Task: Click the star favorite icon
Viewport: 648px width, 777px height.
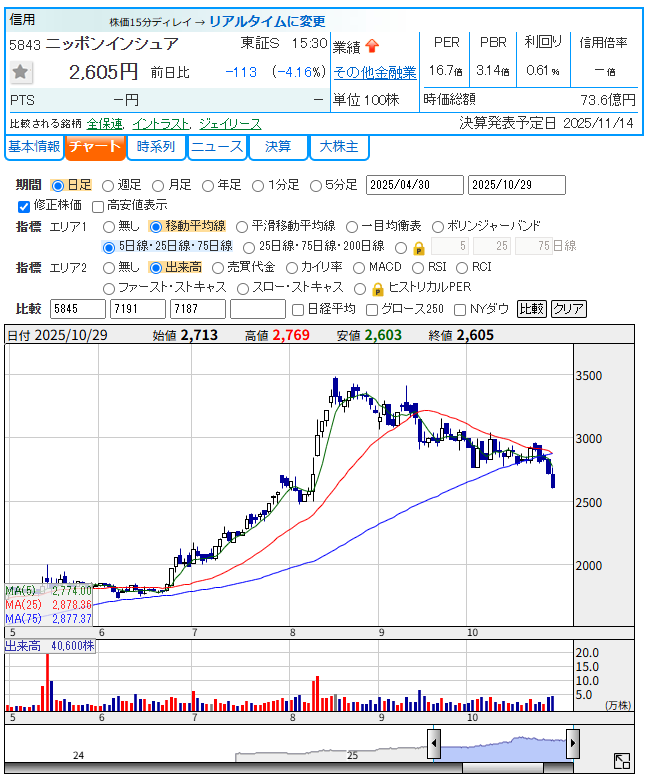Action: (20, 72)
